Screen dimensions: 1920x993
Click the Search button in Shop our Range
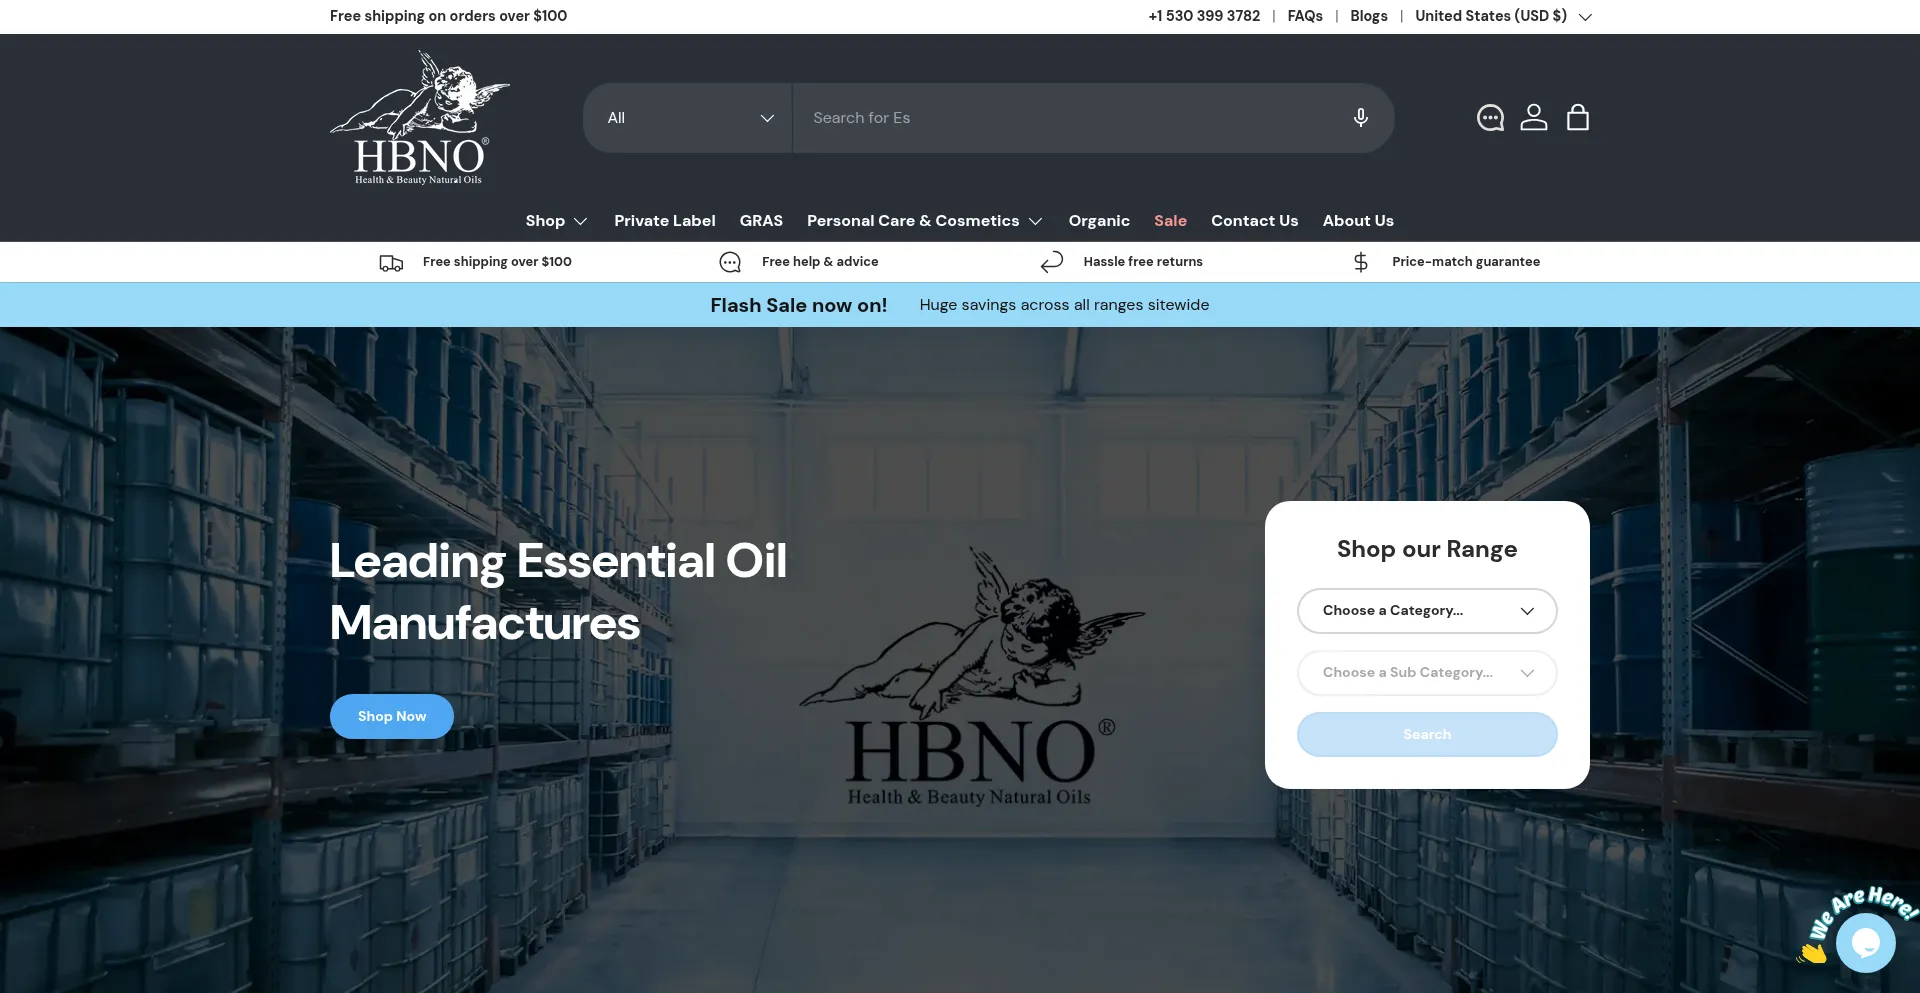(x=1427, y=735)
